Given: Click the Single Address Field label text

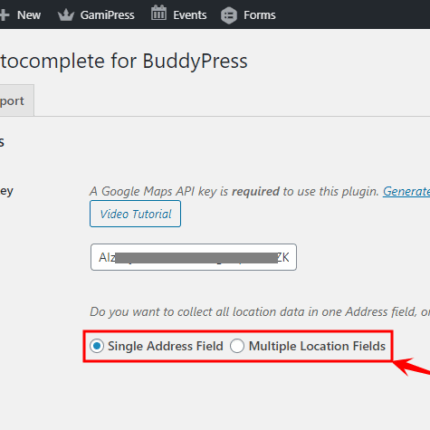Looking at the screenshot, I should tap(165, 346).
